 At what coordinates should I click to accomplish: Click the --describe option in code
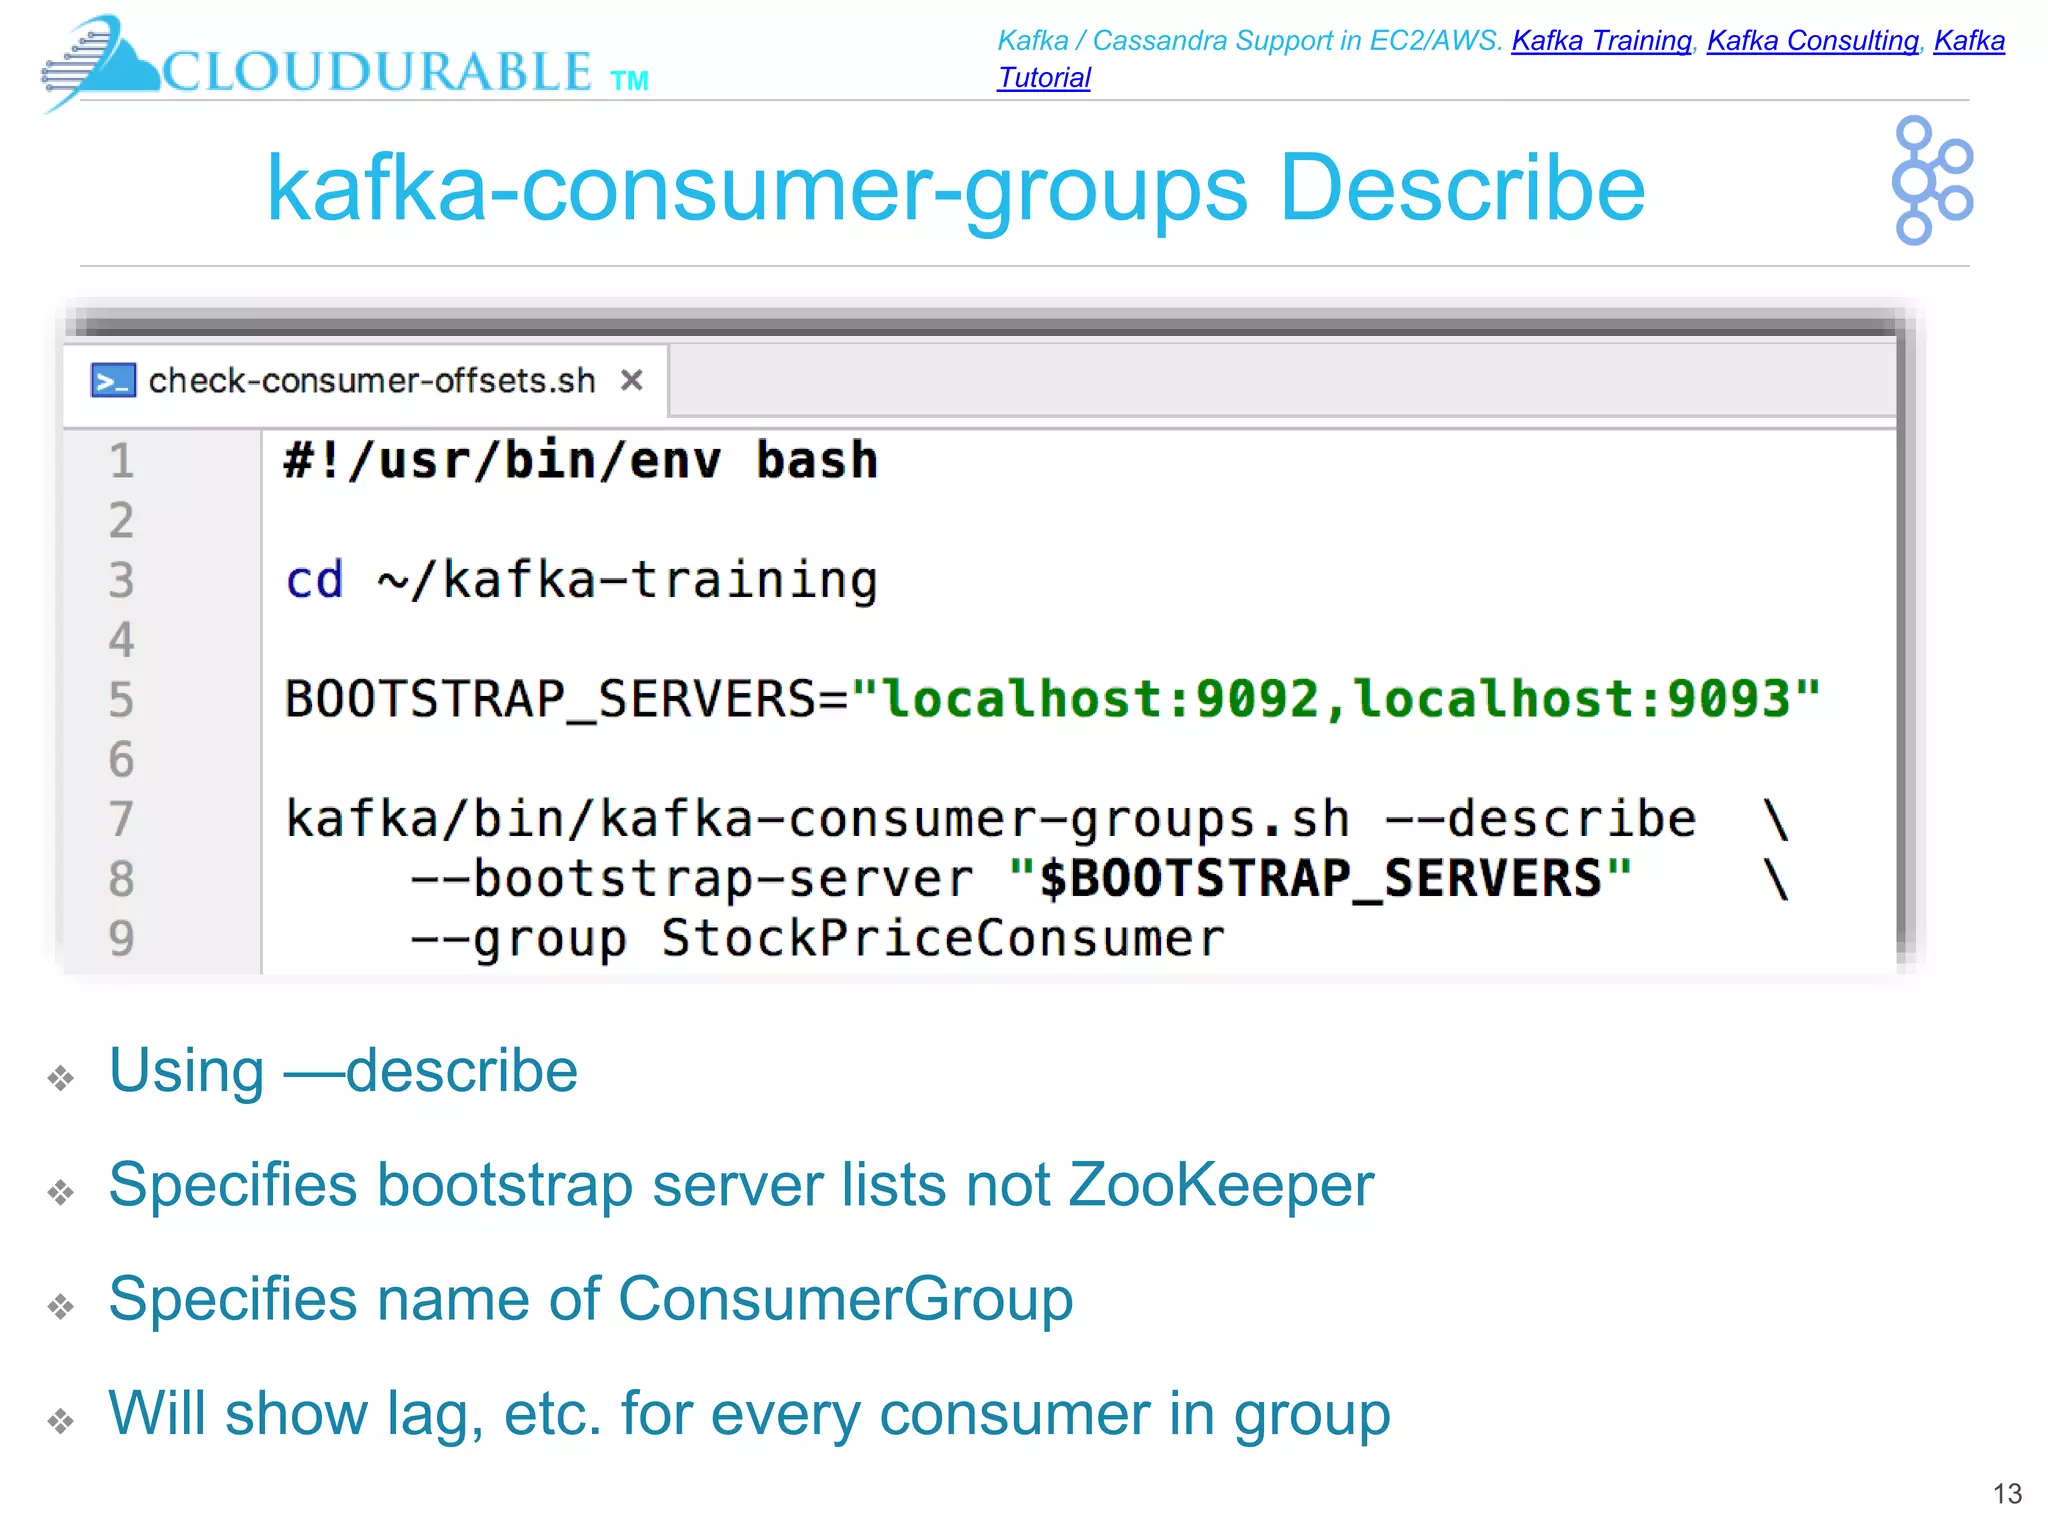click(x=1540, y=820)
